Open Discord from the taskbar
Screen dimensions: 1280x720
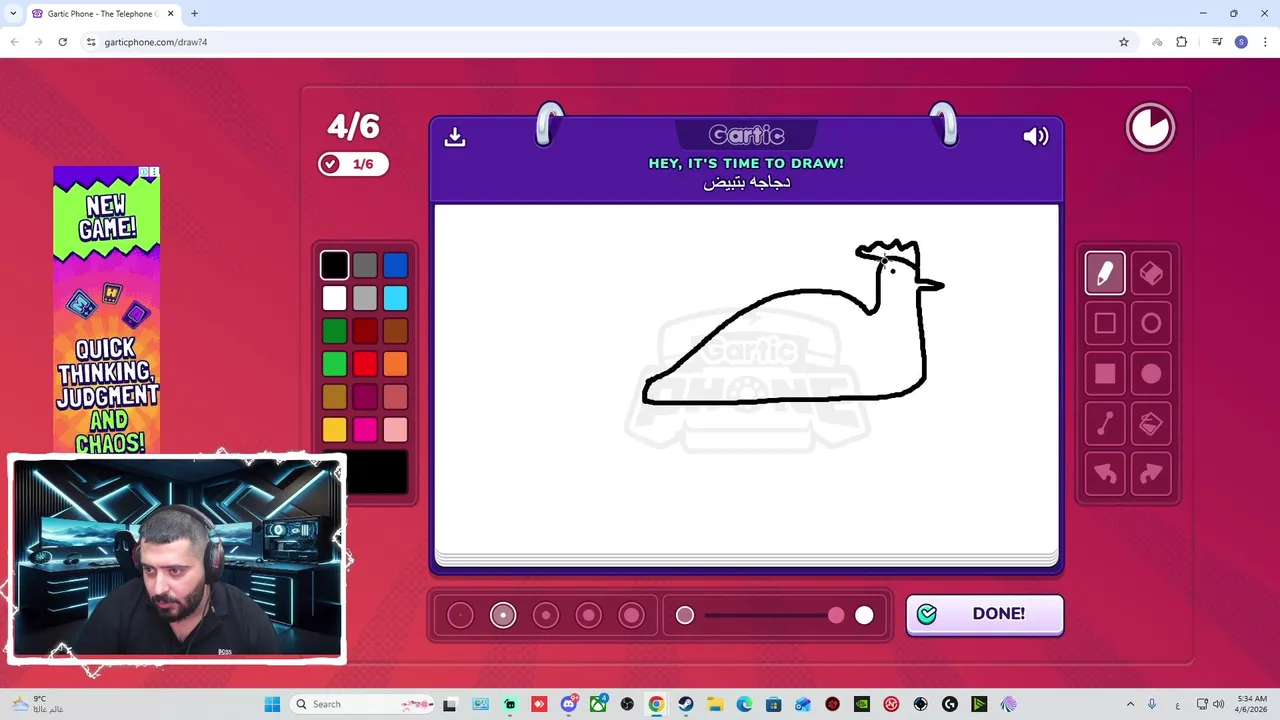click(569, 704)
